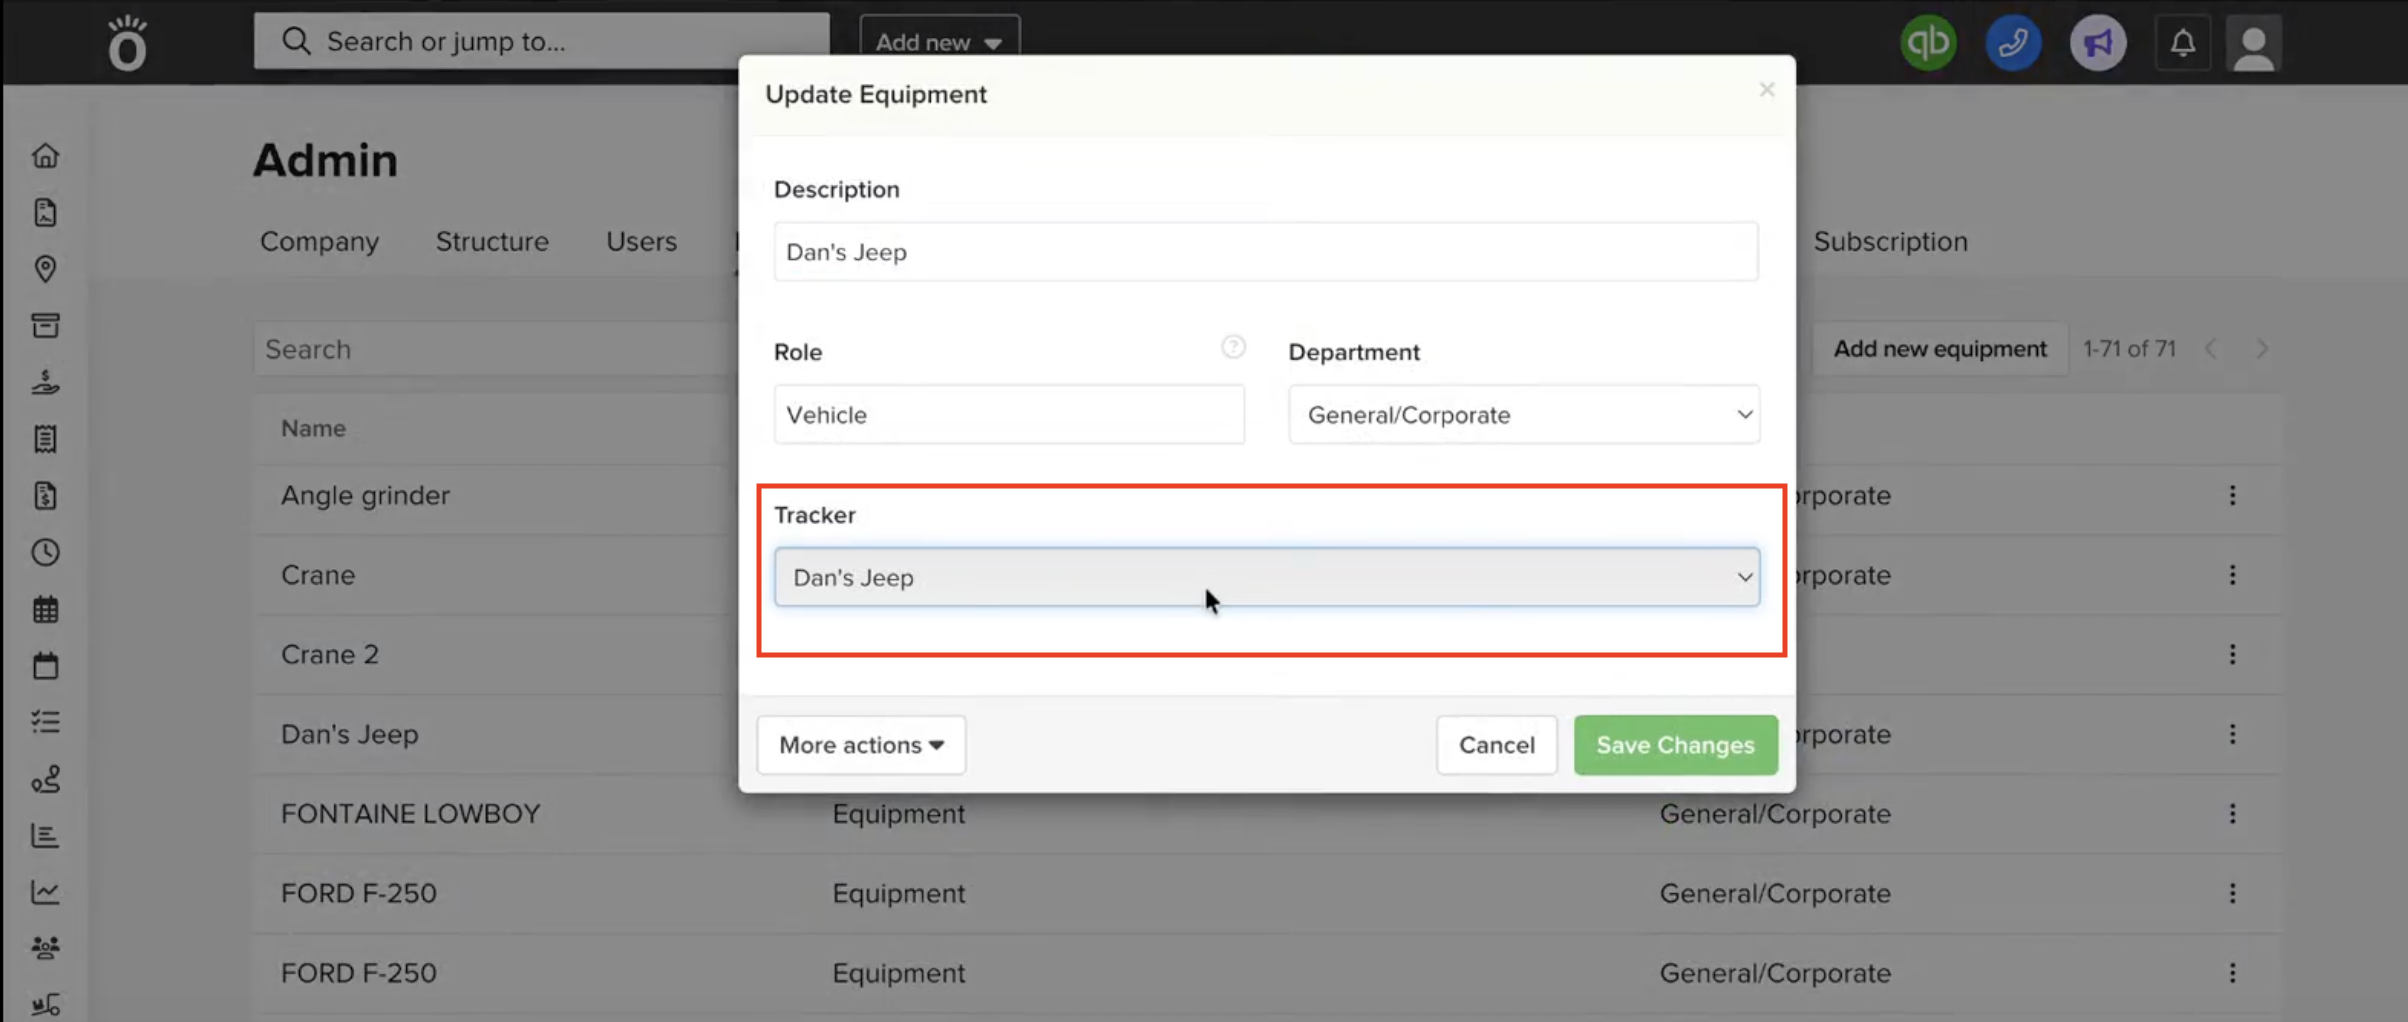Open the notifications bell
Screen dimensions: 2408x1022
click(2182, 43)
